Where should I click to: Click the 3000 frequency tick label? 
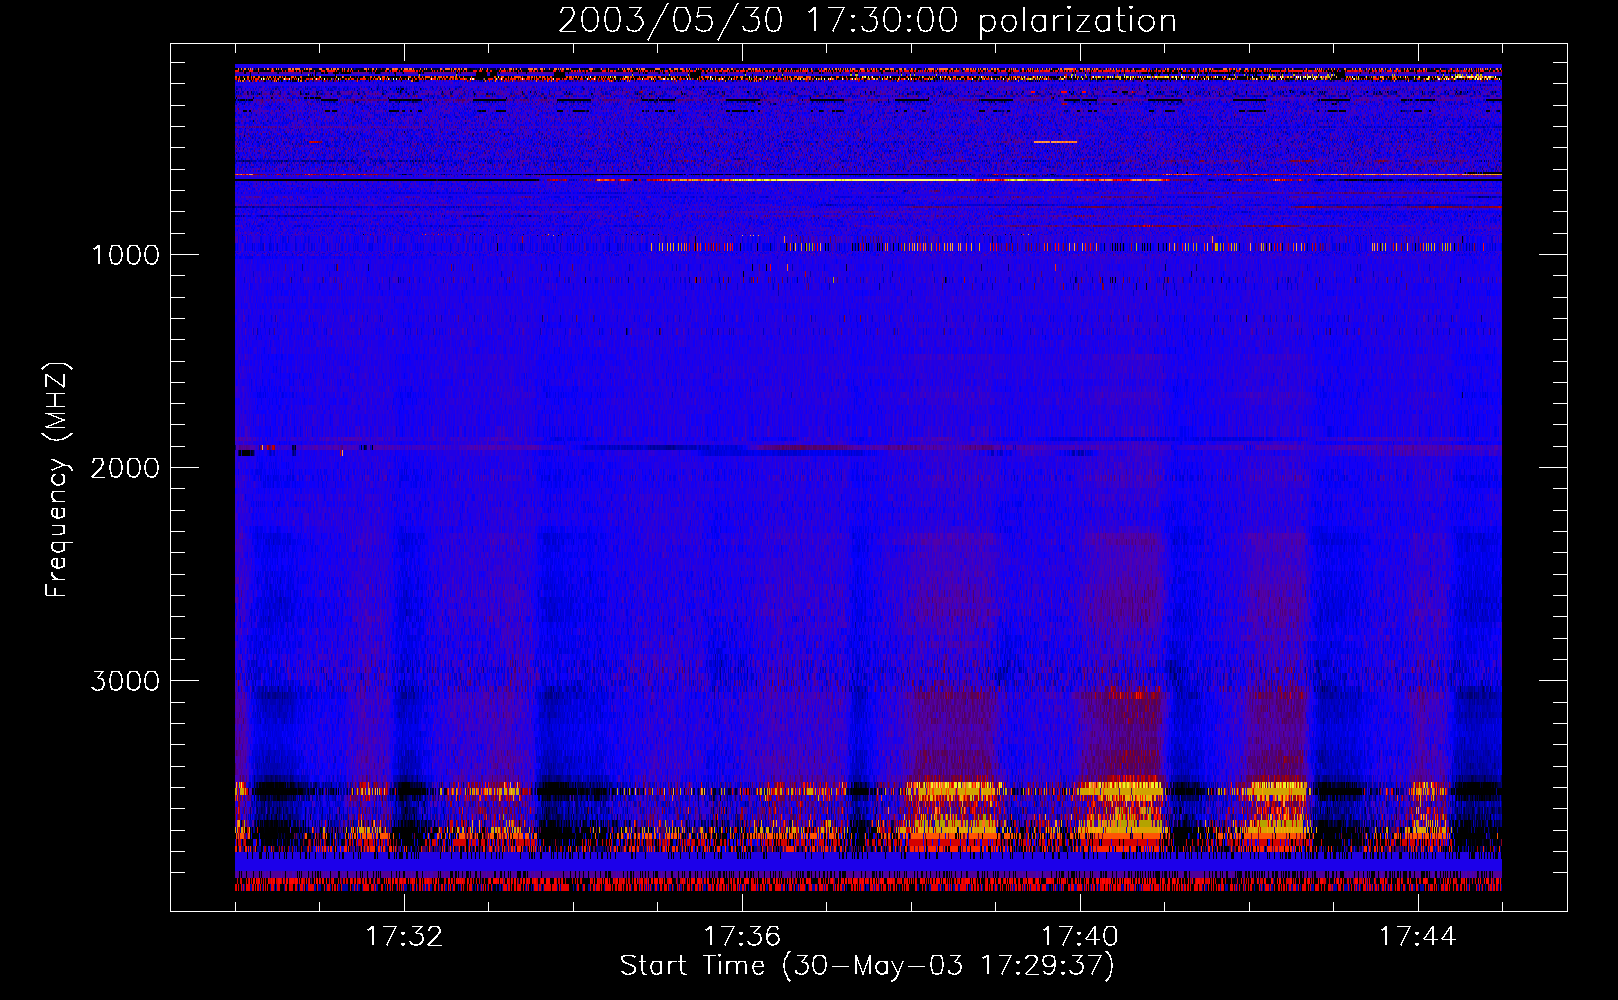point(125,681)
